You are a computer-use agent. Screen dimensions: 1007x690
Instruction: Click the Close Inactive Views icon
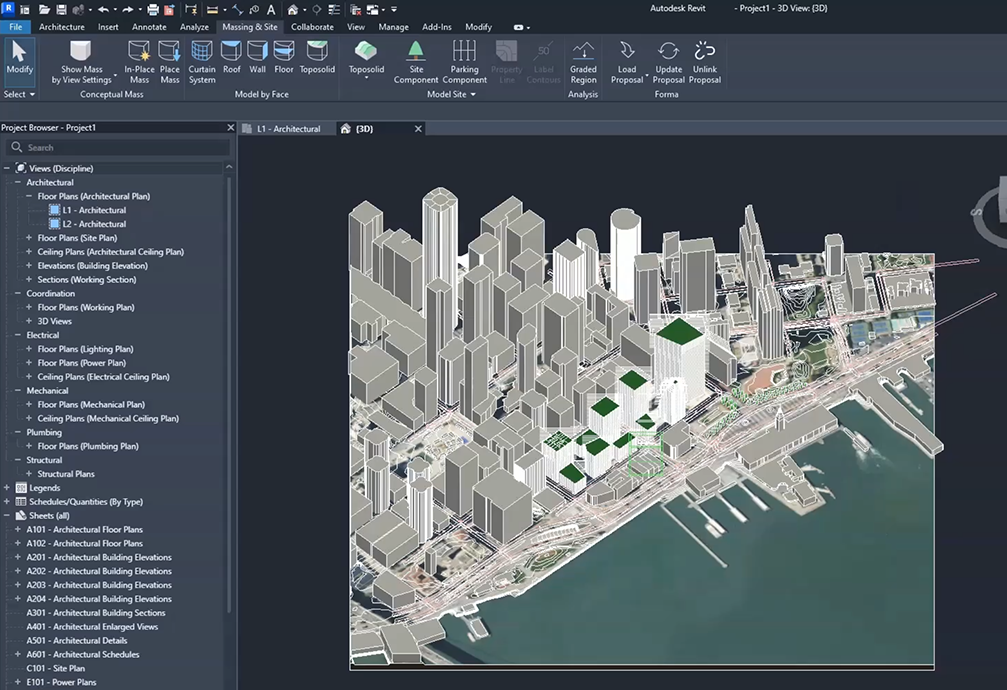(x=355, y=10)
